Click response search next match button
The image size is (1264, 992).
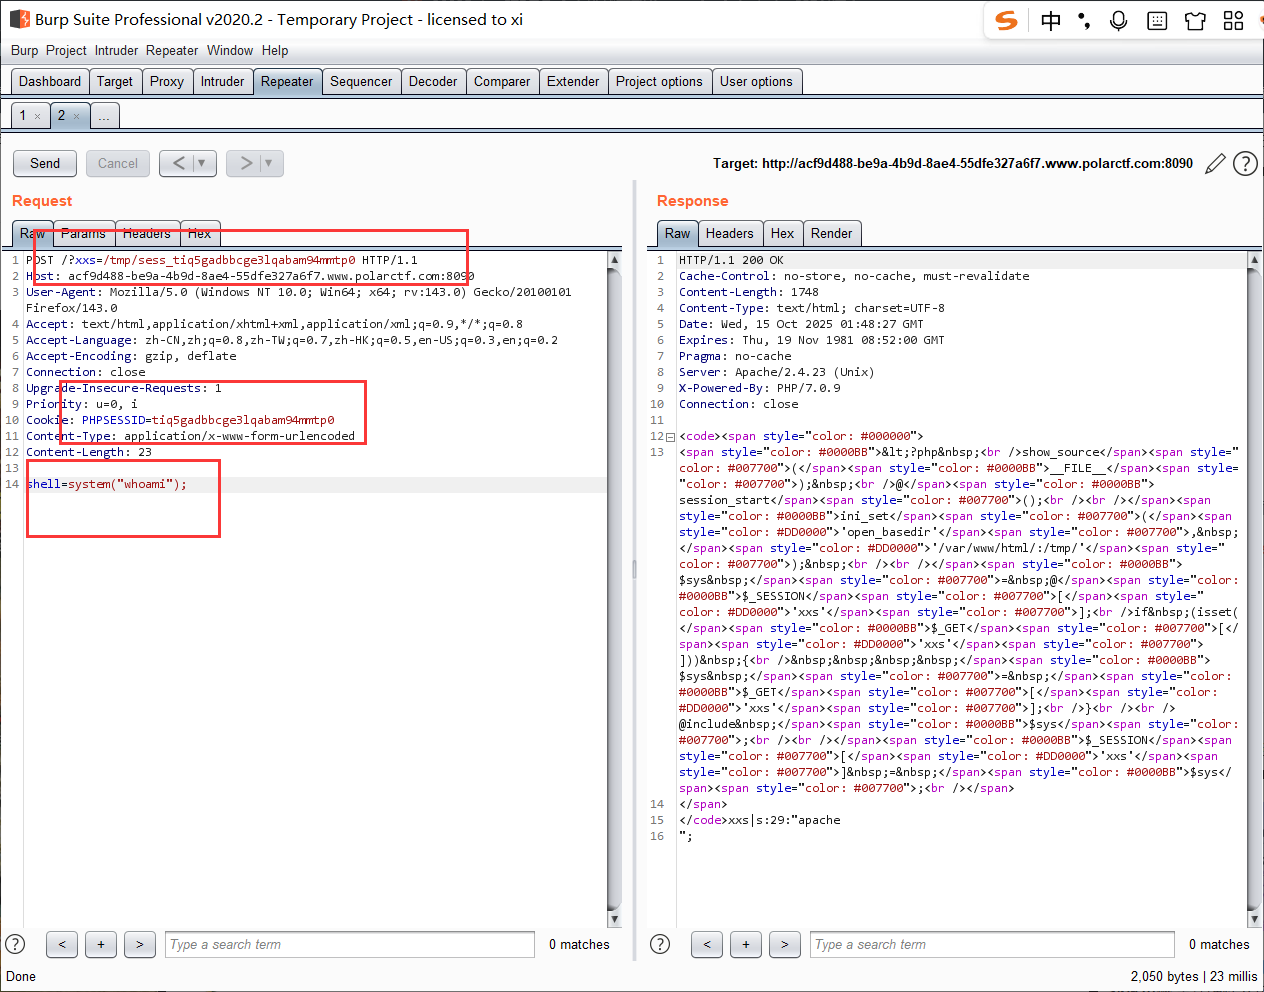[785, 944]
